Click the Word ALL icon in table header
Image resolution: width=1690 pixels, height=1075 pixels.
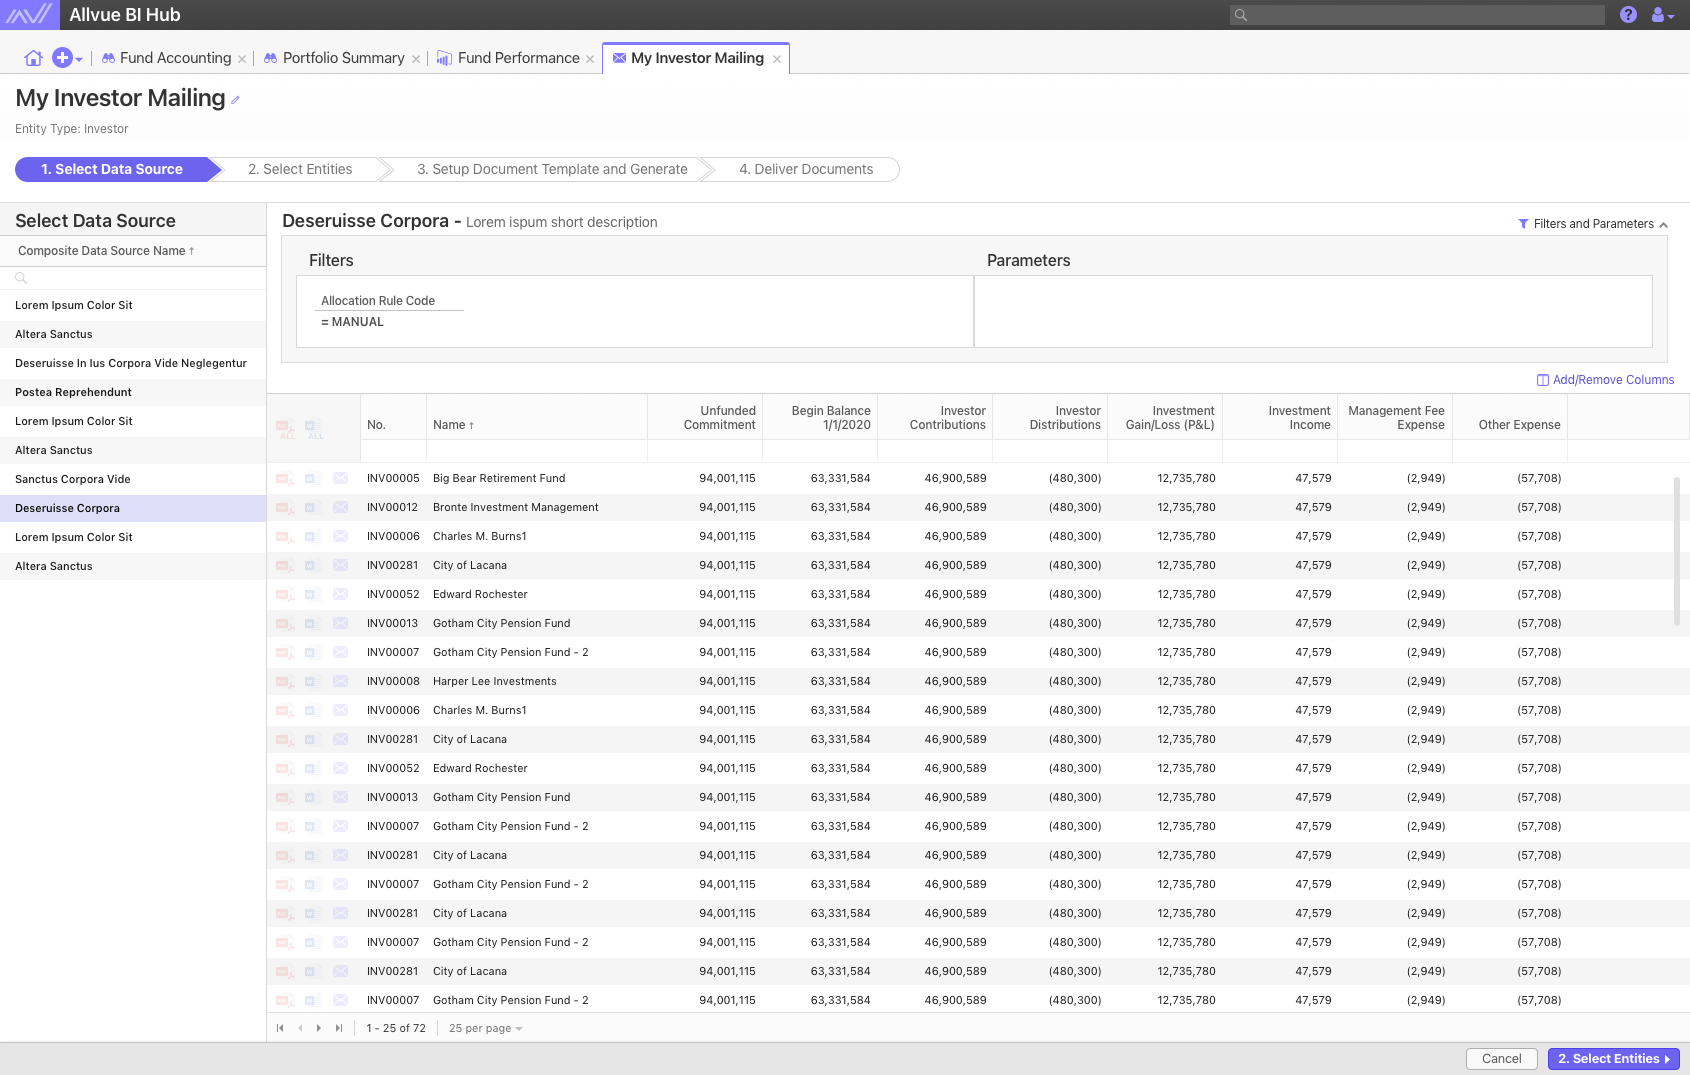tap(314, 429)
